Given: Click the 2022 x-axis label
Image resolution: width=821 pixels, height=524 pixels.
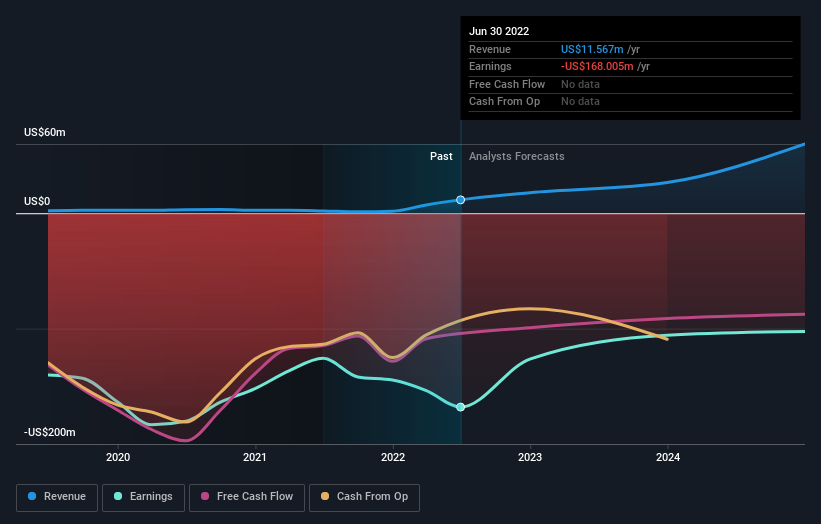Looking at the screenshot, I should [393, 457].
